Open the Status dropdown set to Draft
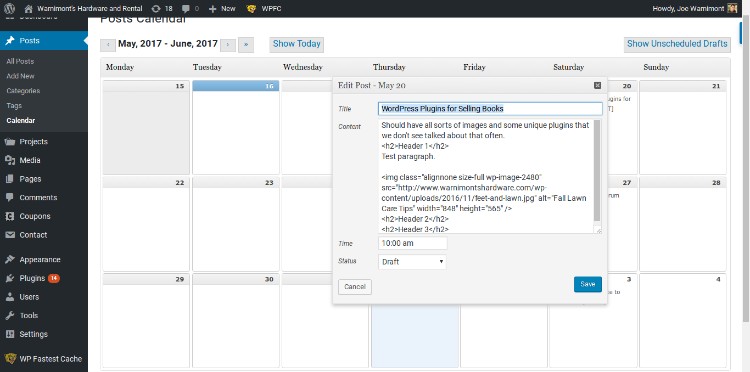The height and width of the screenshot is (372, 750). 412,262
